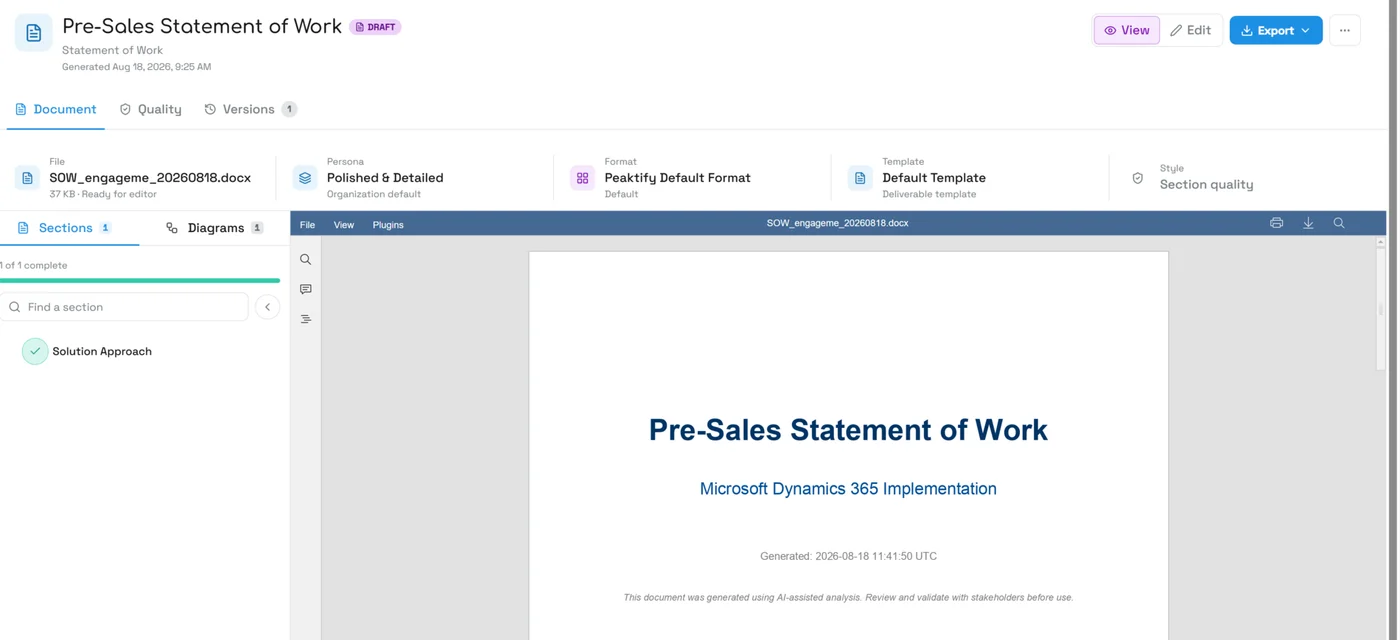
Task: Click the Peaktify Default Format label
Action: [x=677, y=178]
